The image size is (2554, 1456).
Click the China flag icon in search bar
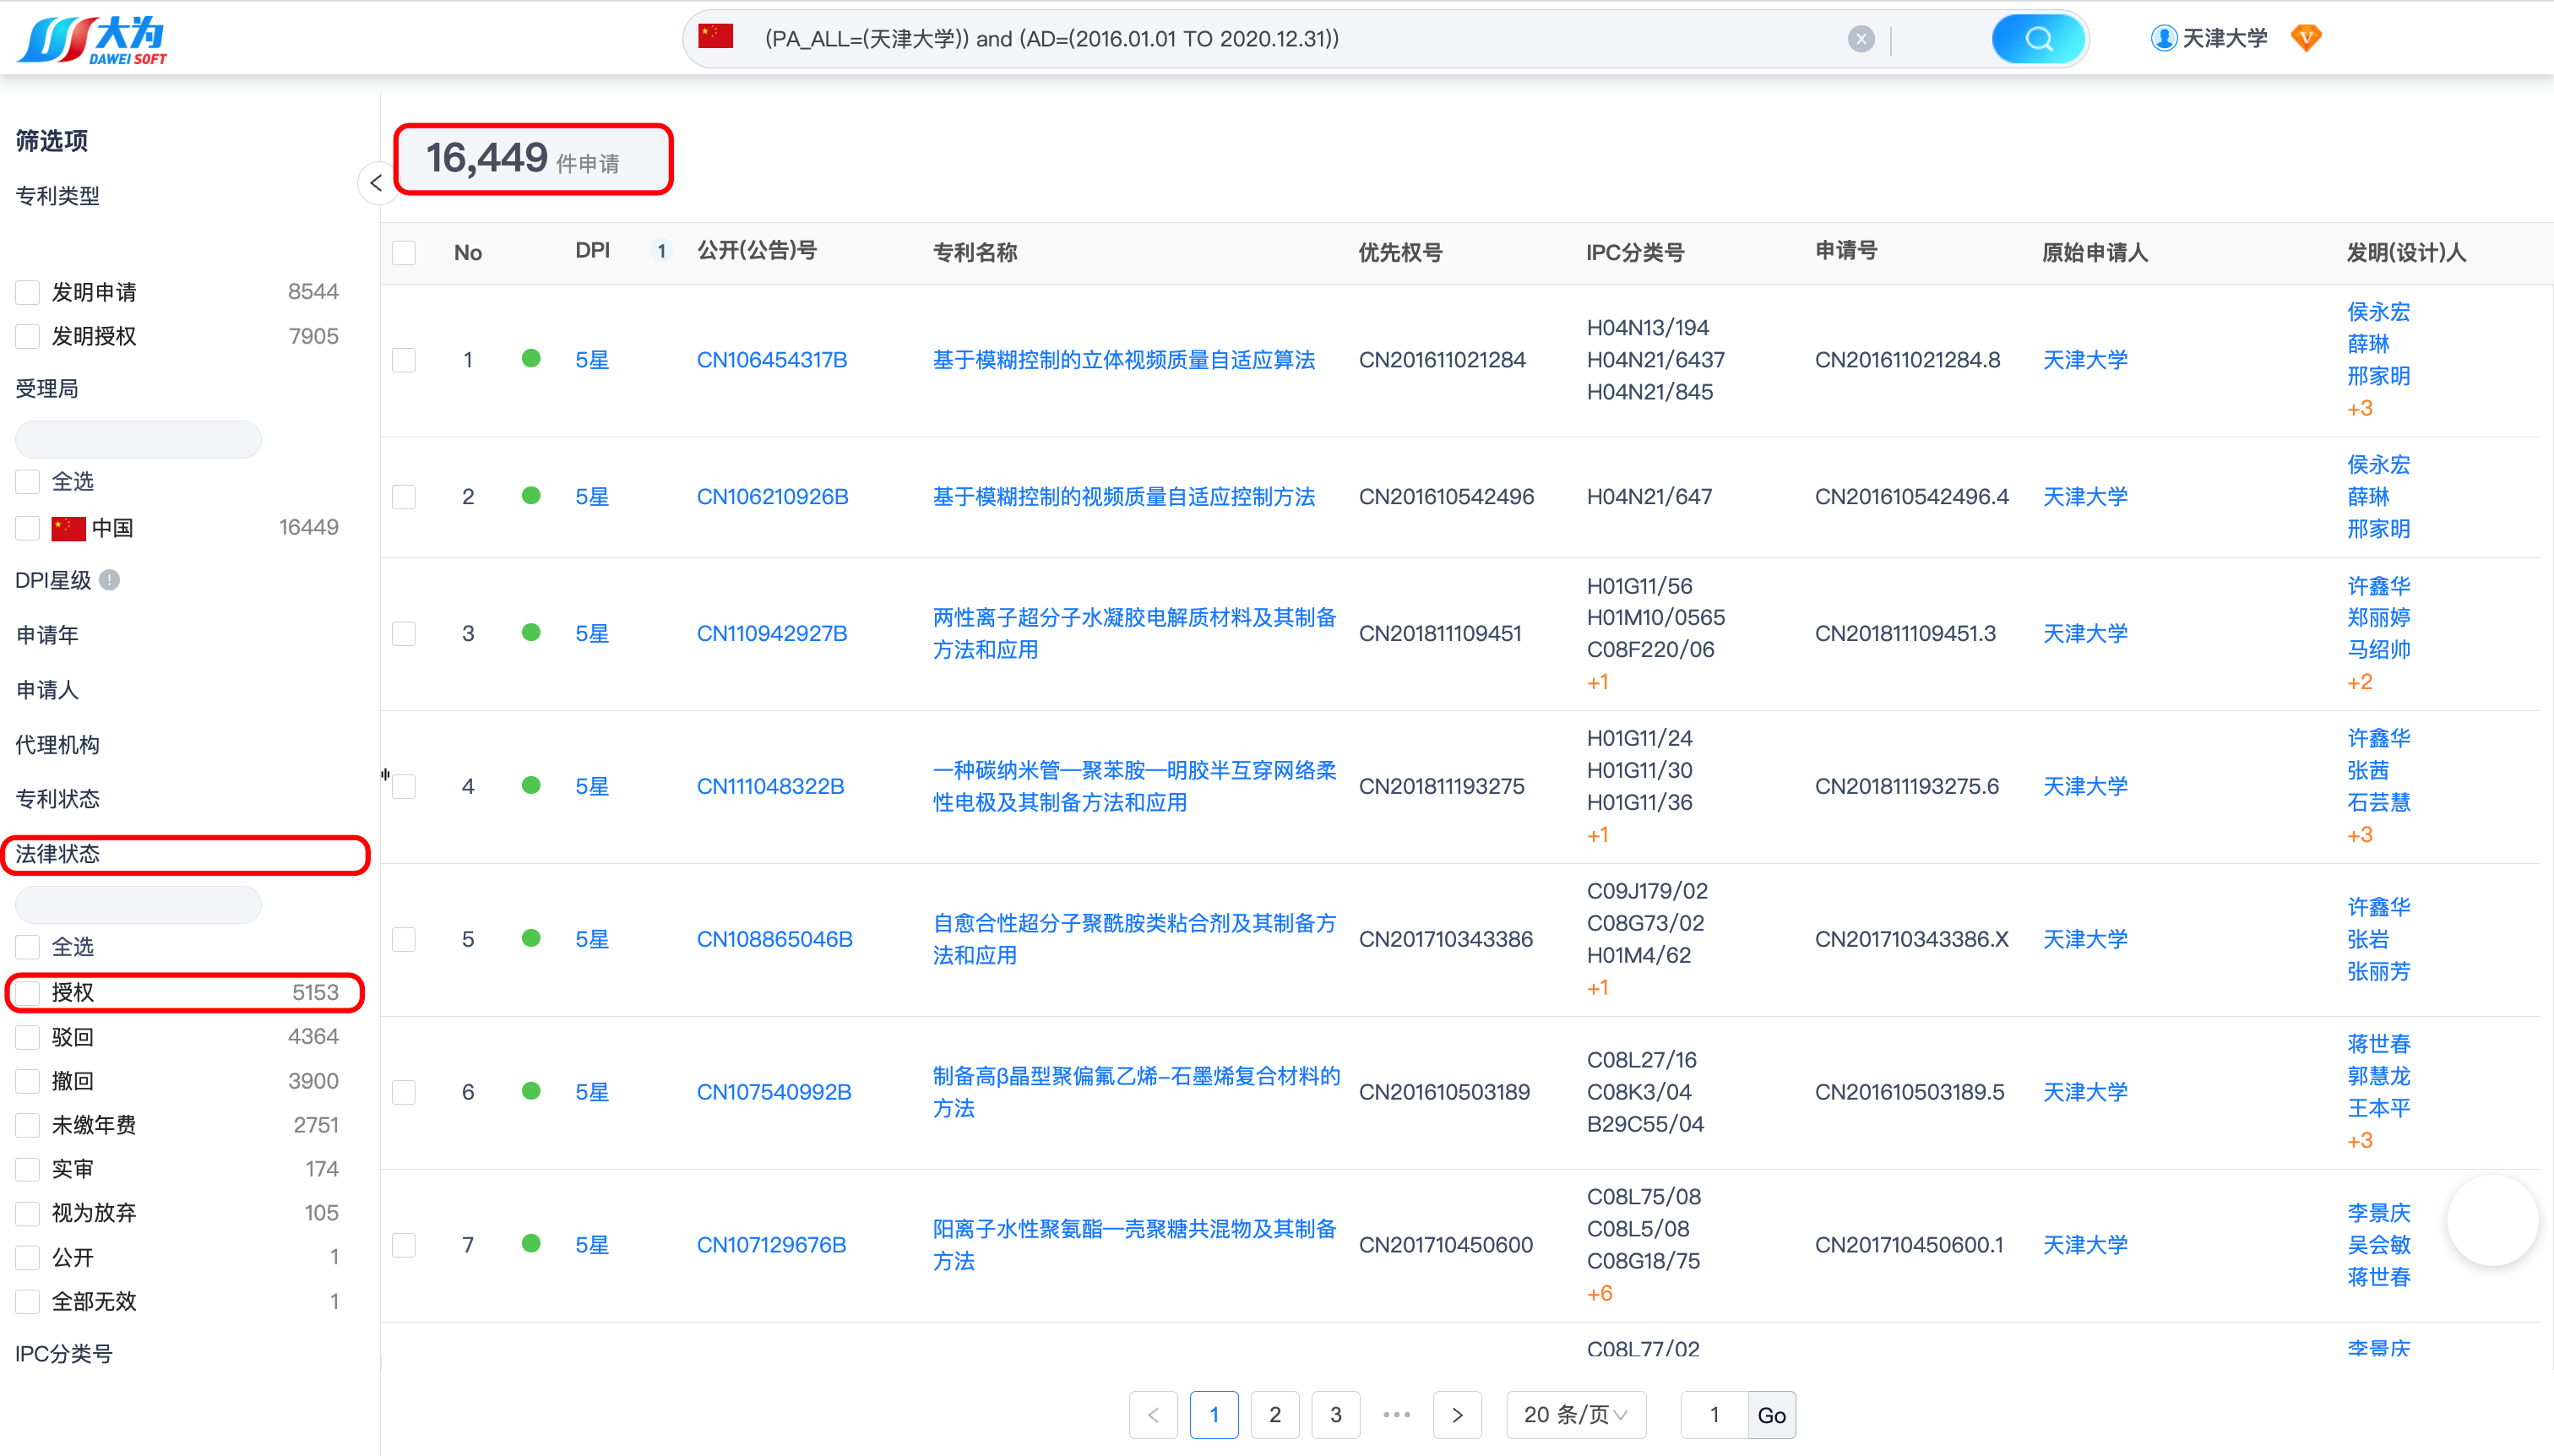click(x=716, y=37)
